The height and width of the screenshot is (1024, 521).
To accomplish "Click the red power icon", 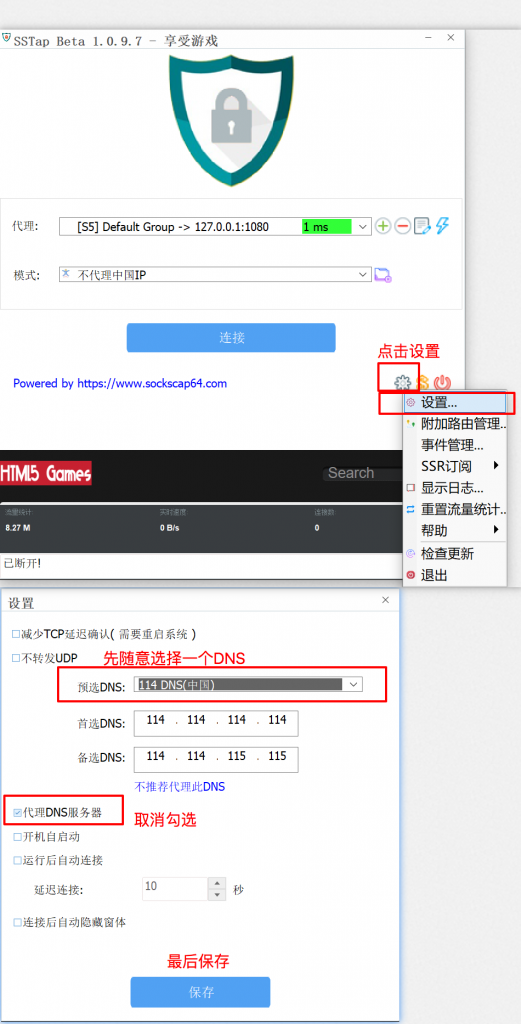I will (443, 383).
